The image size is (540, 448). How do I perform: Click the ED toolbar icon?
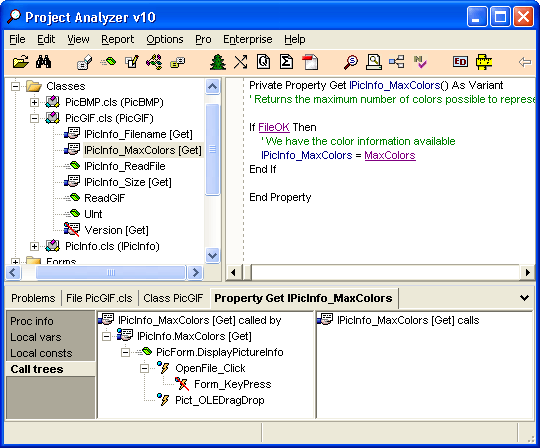(x=460, y=62)
